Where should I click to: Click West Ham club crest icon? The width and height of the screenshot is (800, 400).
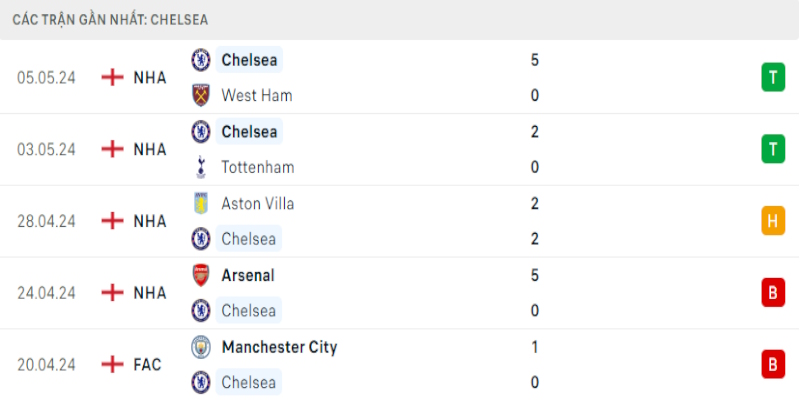pyautogui.click(x=201, y=96)
